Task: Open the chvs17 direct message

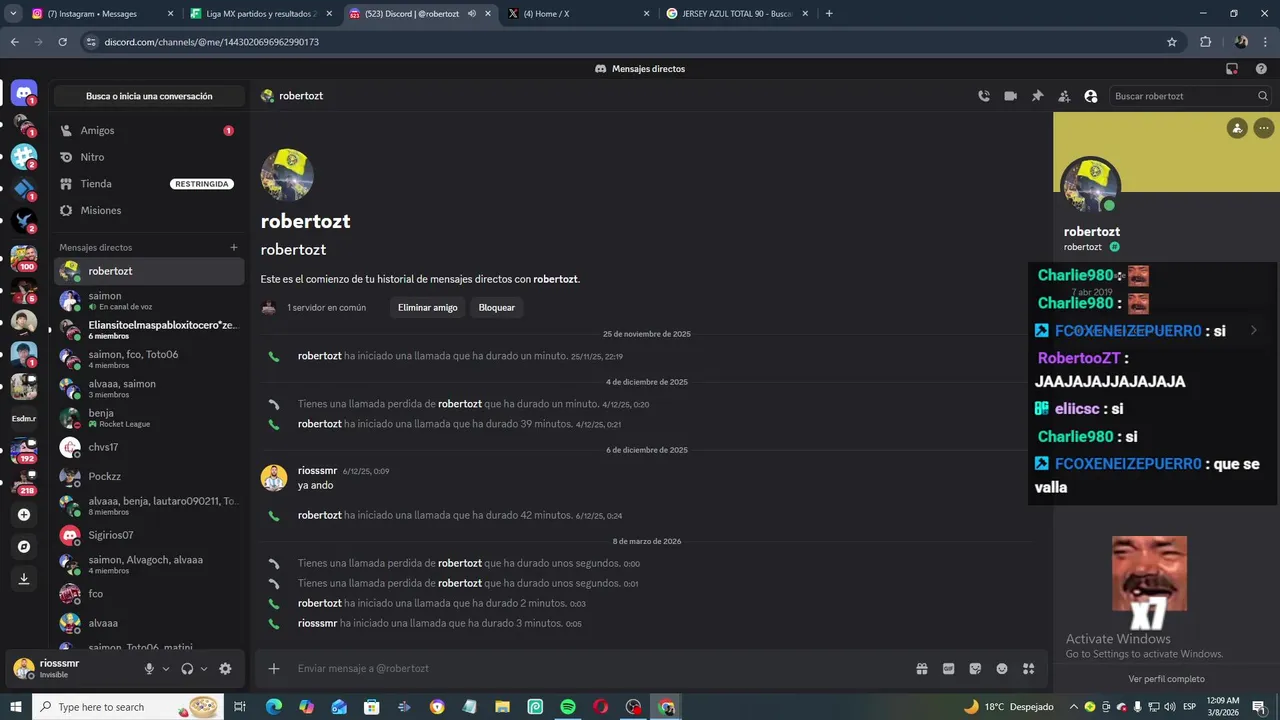Action: tap(149, 447)
